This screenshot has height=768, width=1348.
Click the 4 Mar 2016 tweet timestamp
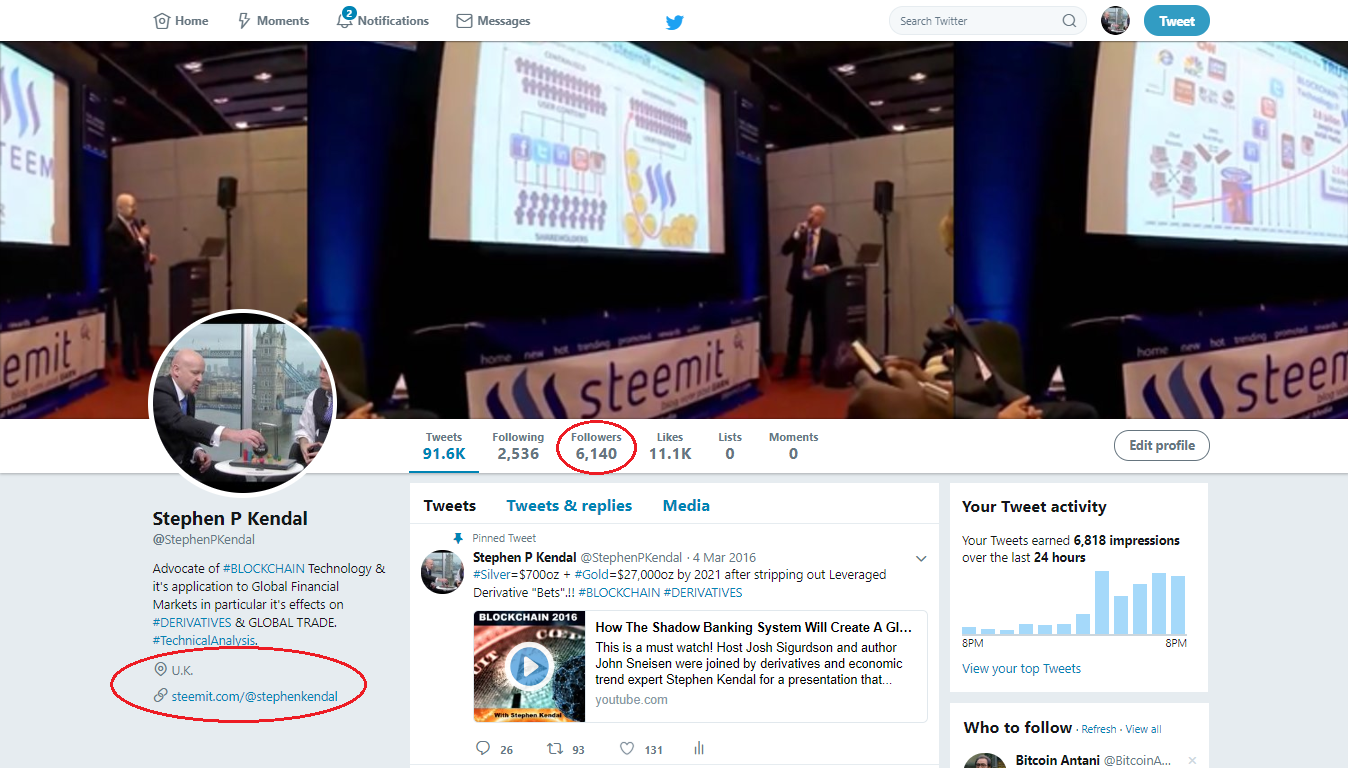725,558
